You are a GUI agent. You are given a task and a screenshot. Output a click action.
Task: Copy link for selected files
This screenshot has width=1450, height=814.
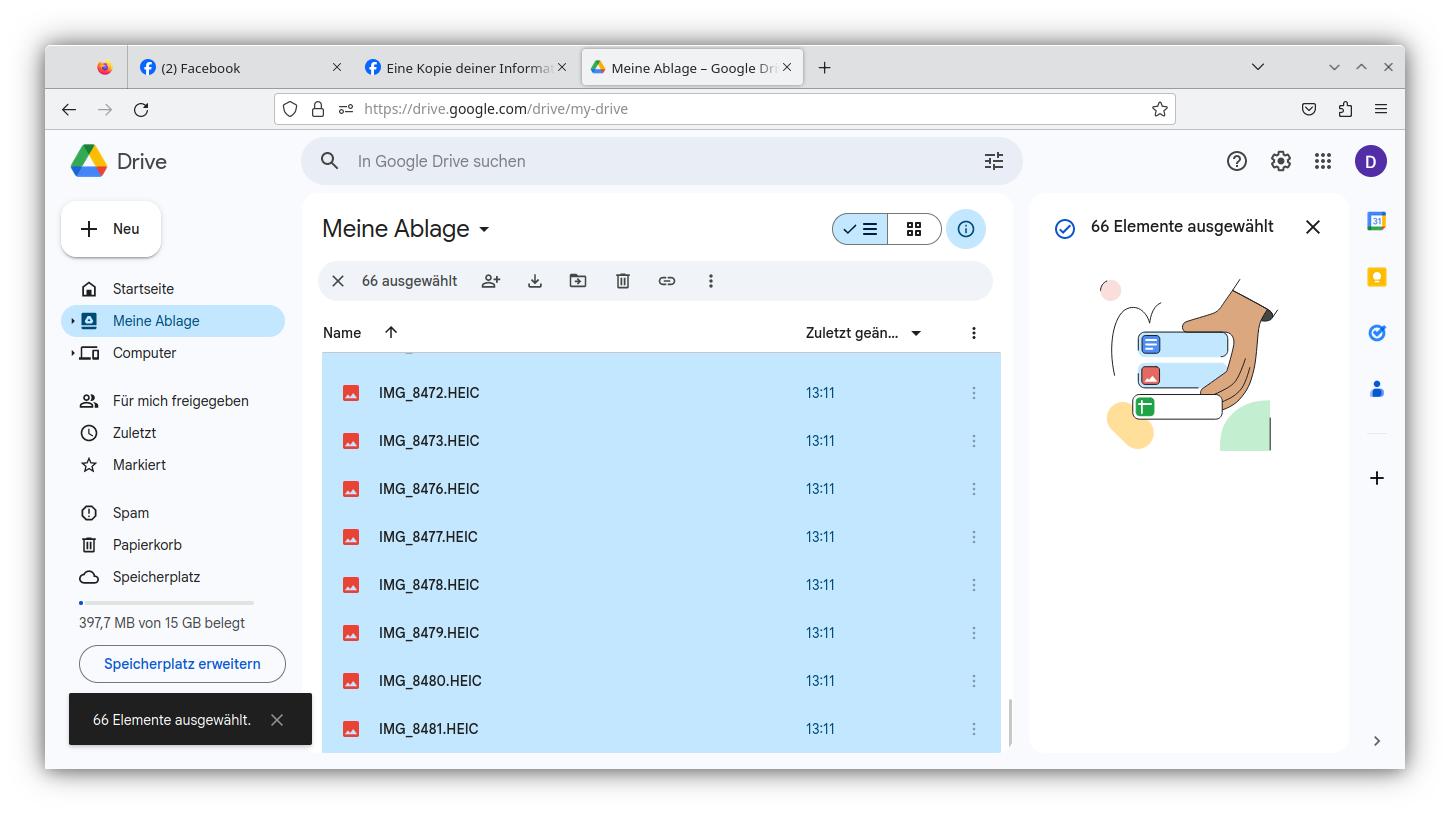pyautogui.click(x=667, y=281)
